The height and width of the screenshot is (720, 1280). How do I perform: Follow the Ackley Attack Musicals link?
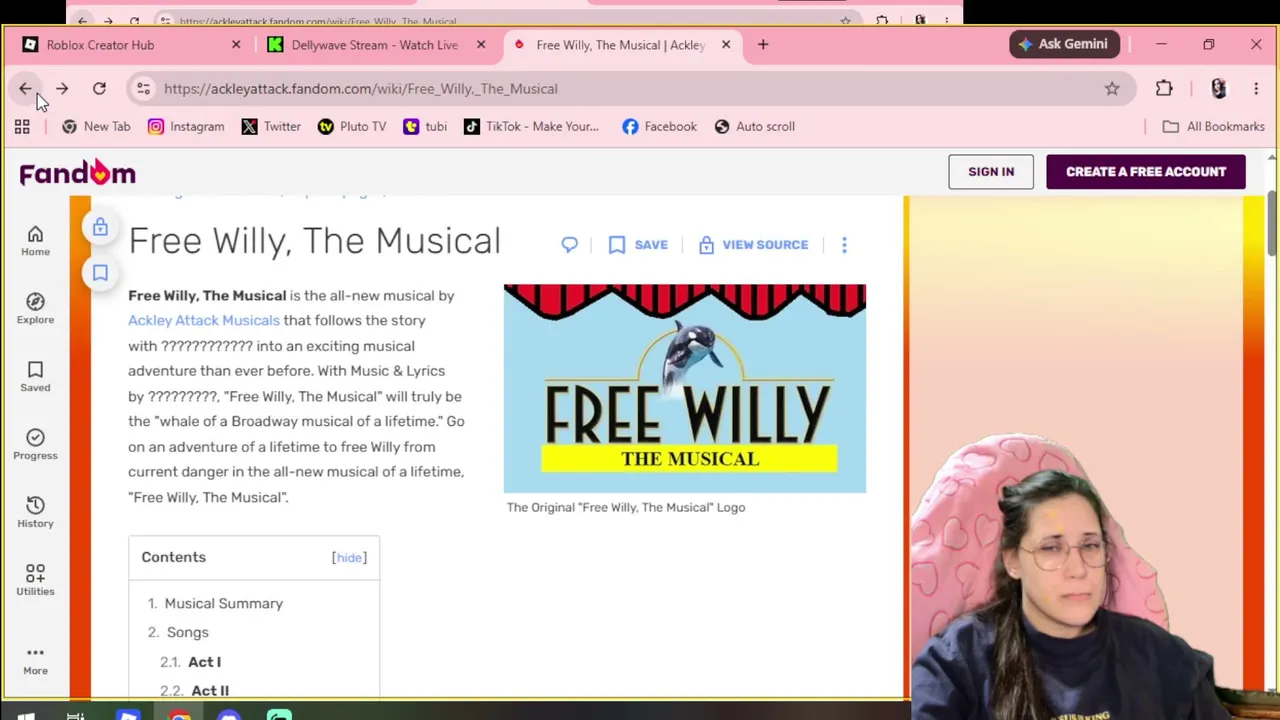(204, 320)
